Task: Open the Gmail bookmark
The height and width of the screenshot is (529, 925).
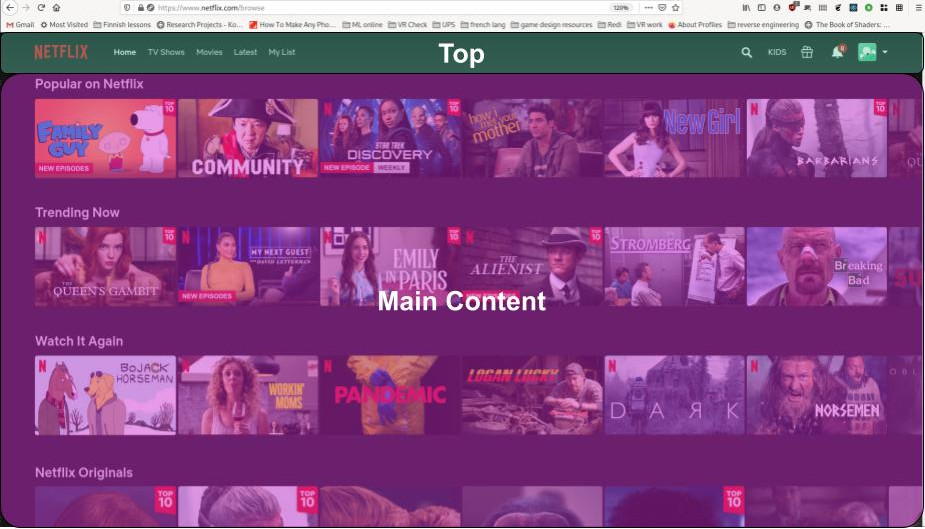Action: point(20,25)
